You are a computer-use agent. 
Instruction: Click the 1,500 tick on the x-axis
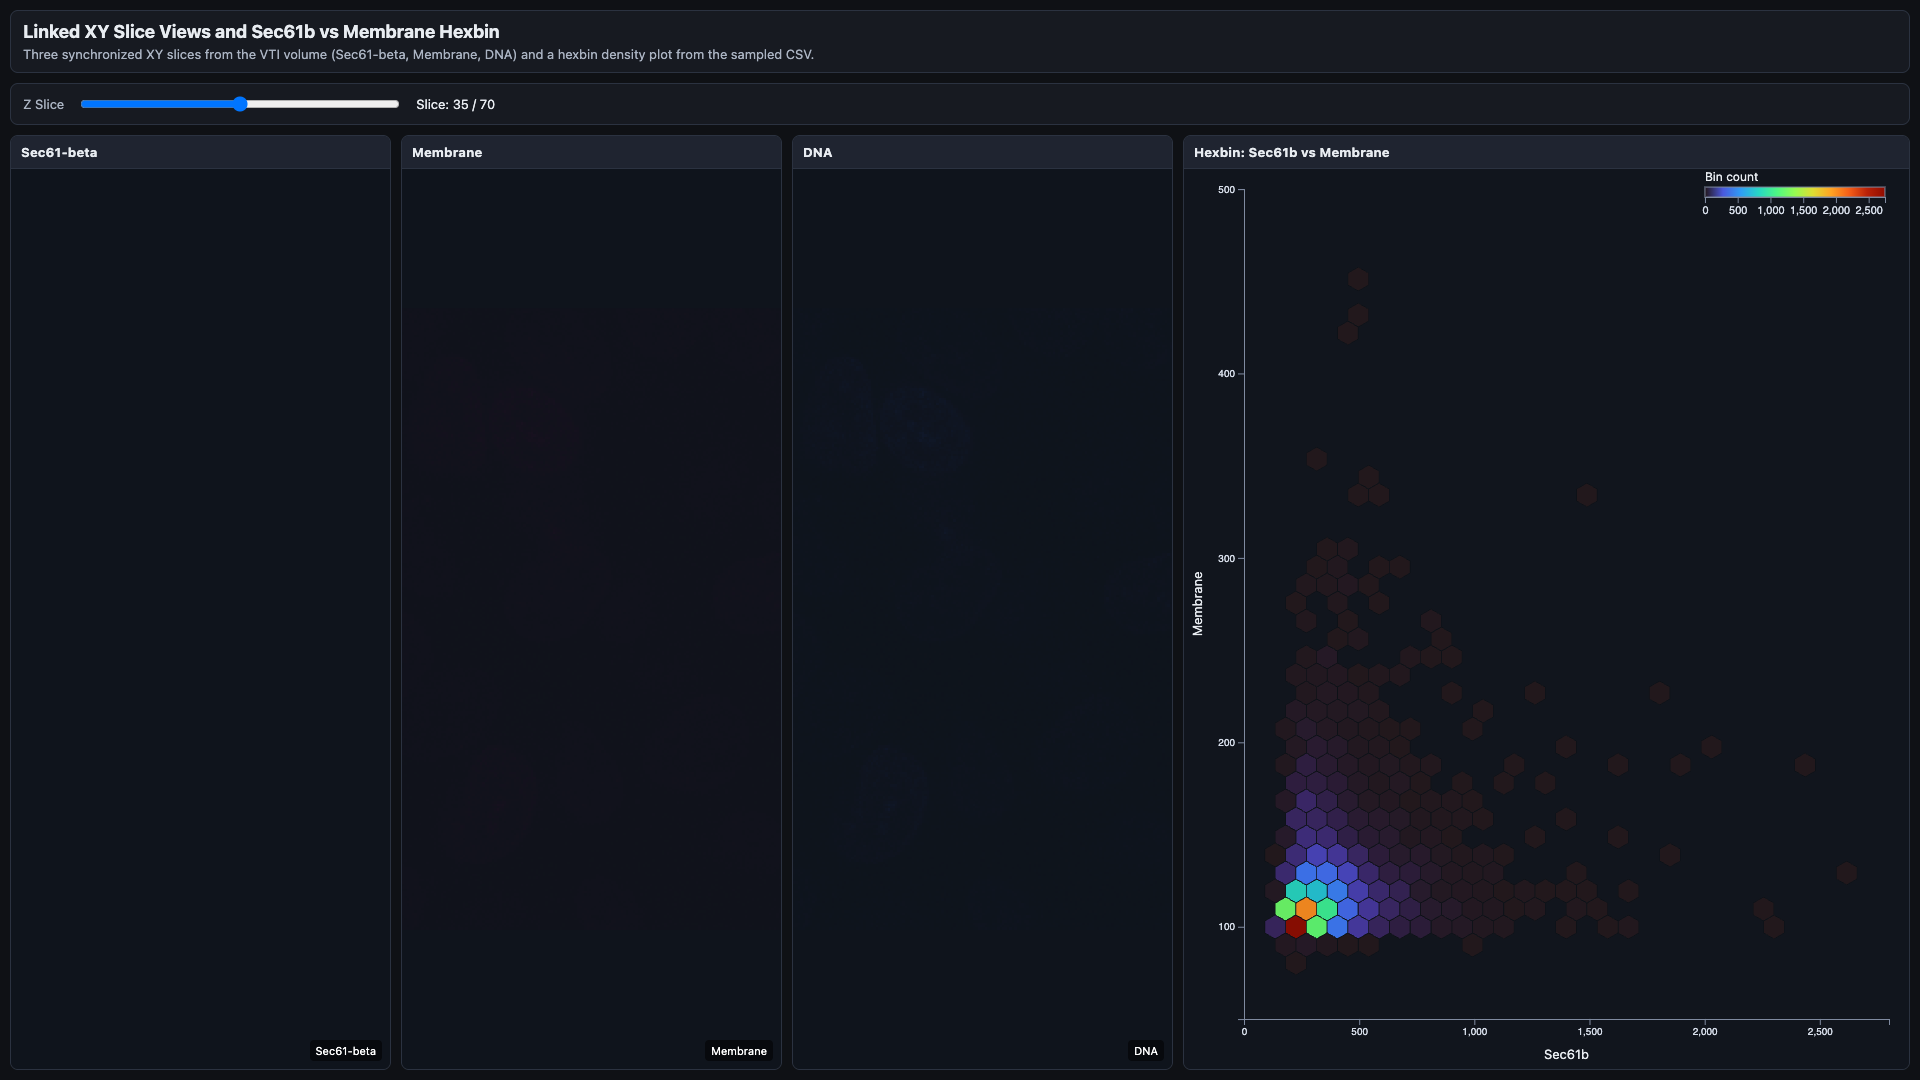click(x=1590, y=1031)
